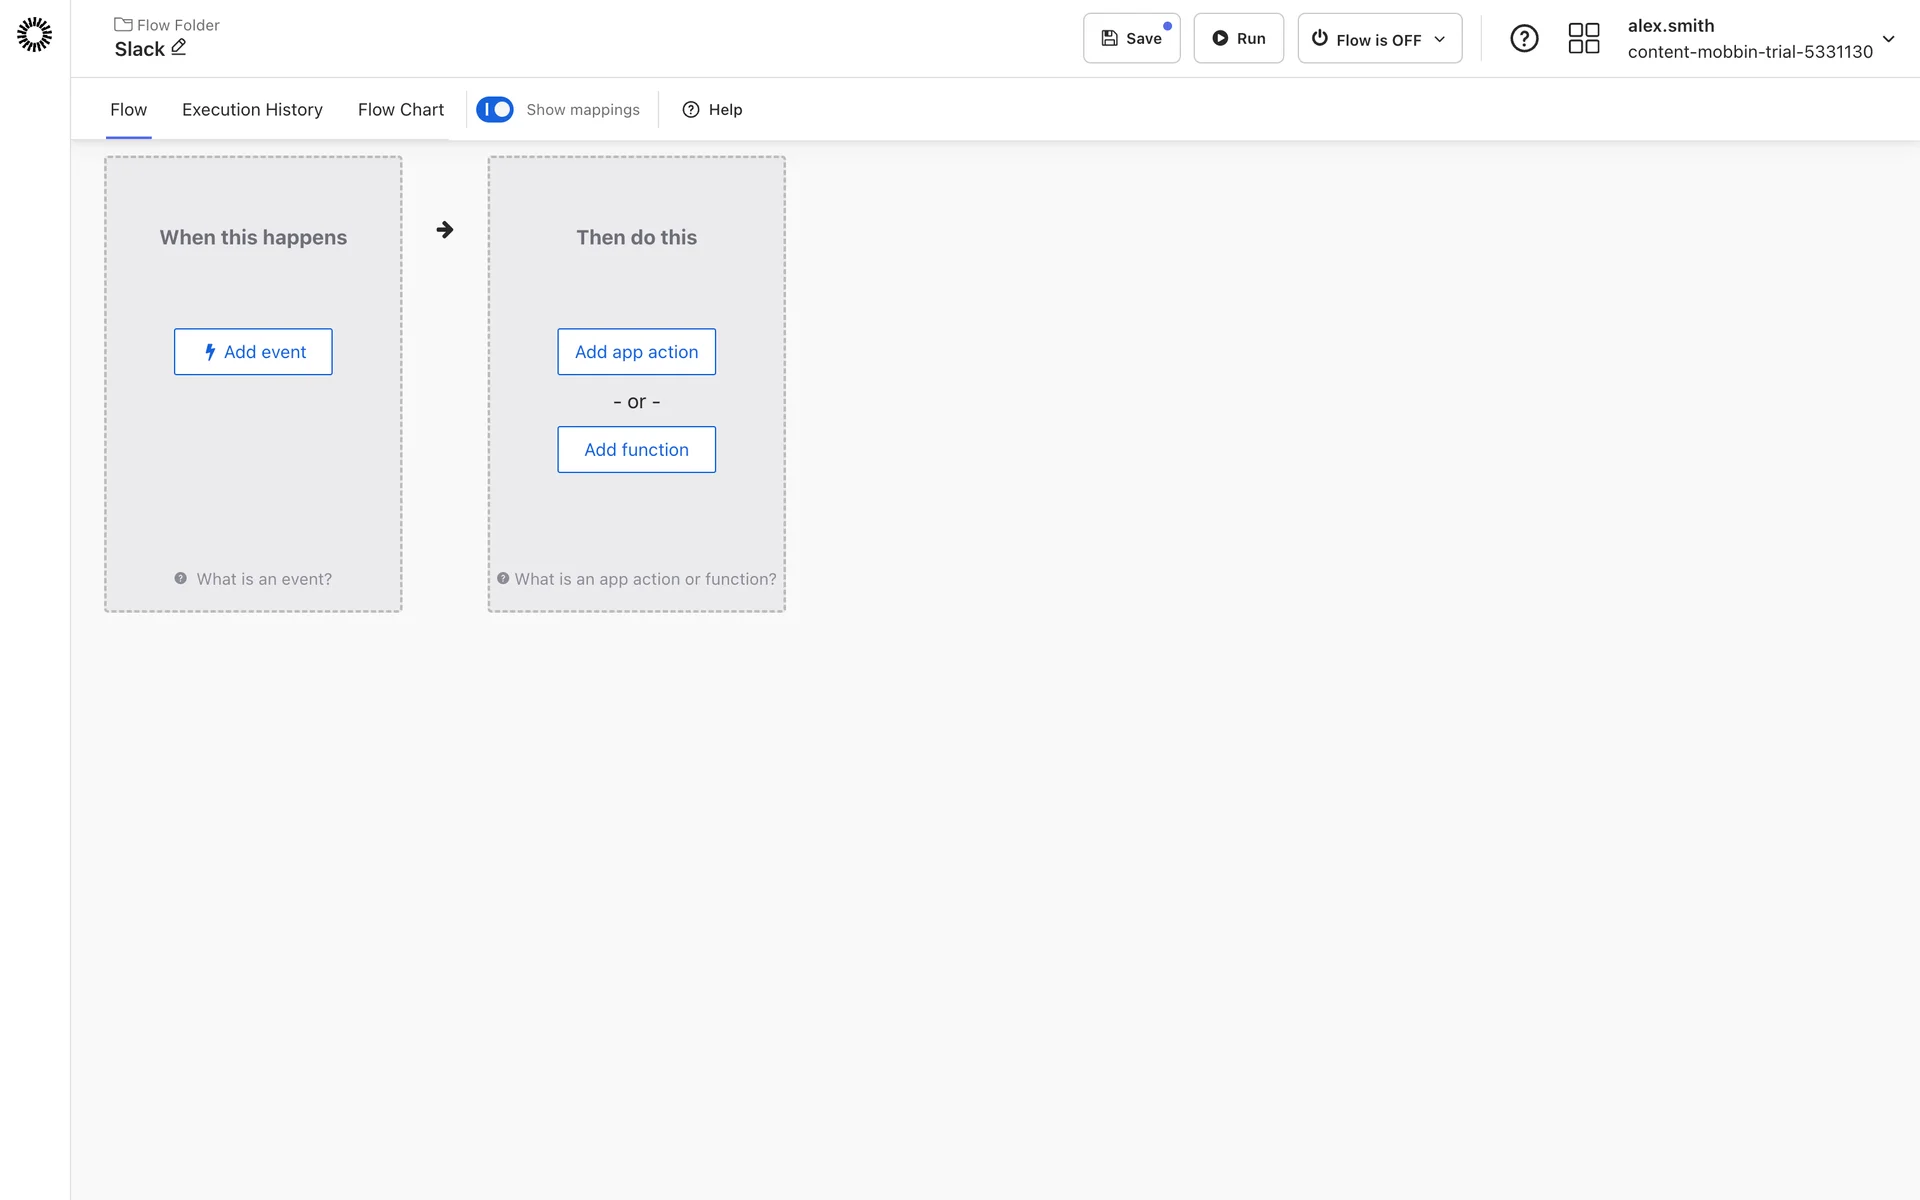Screen dimensions: 1920x1200
Task: Open the Flow Chart tab
Action: coord(400,109)
